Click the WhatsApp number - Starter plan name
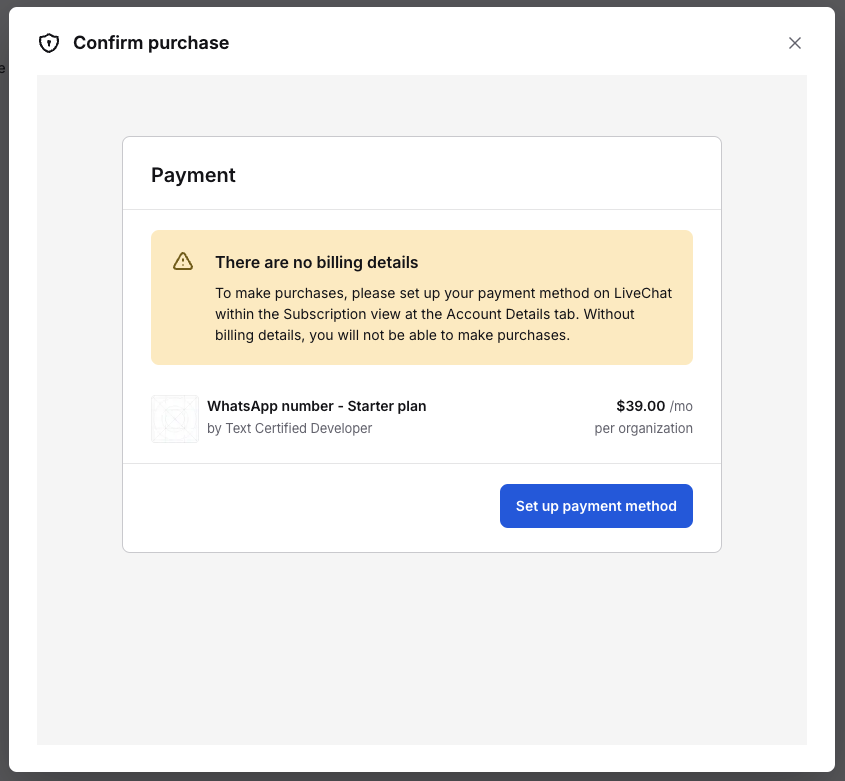The height and width of the screenshot is (781, 845). point(316,406)
